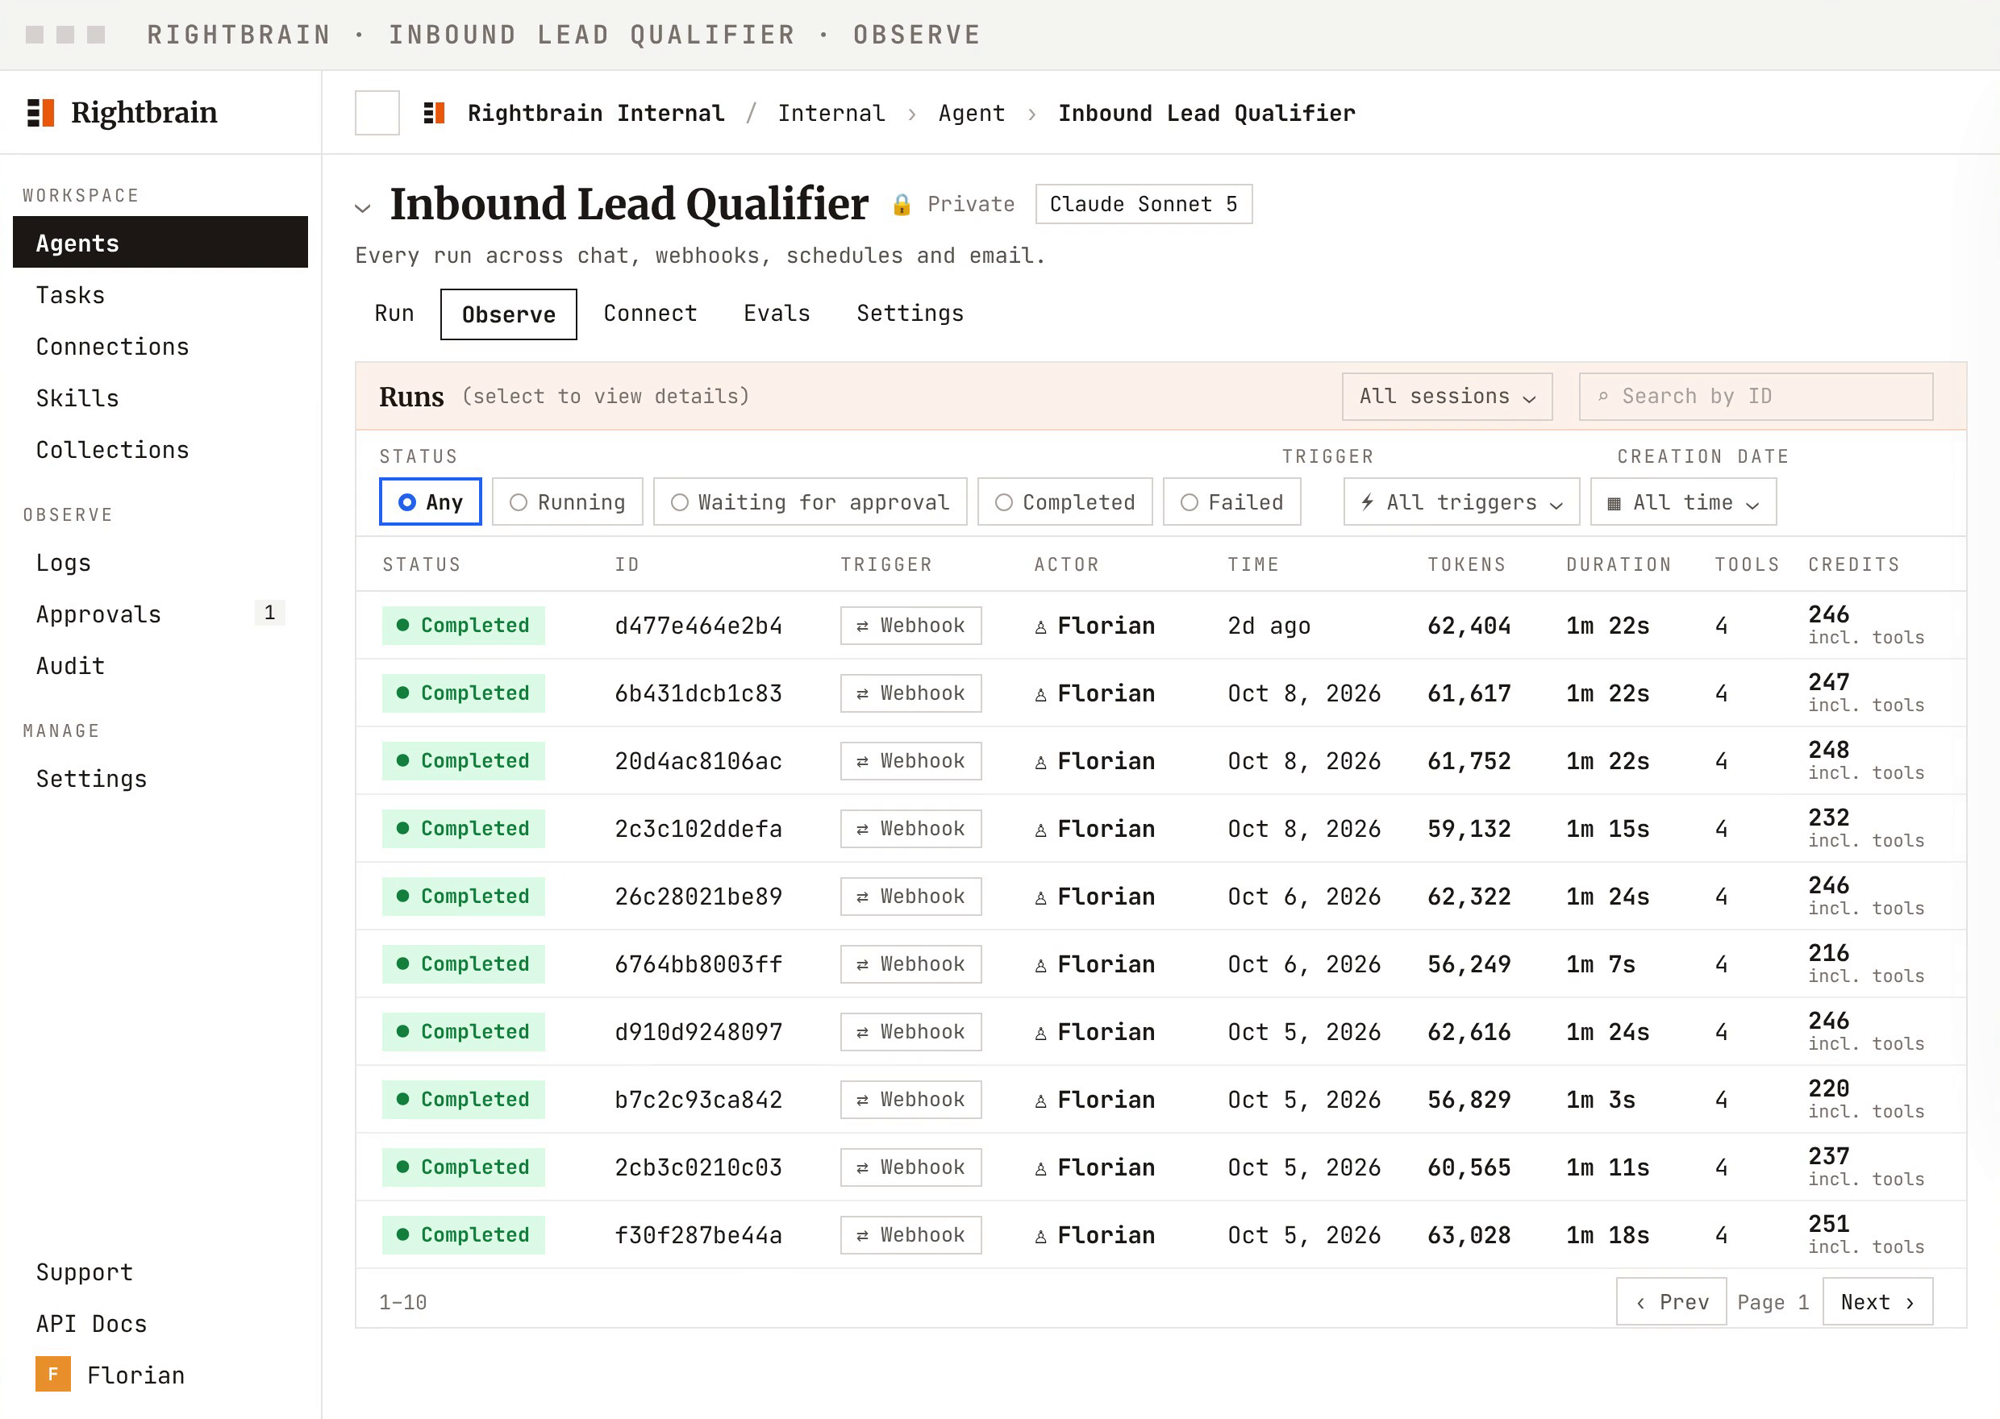Collapse the Inbound Lead Qualifier header chevron

363,208
